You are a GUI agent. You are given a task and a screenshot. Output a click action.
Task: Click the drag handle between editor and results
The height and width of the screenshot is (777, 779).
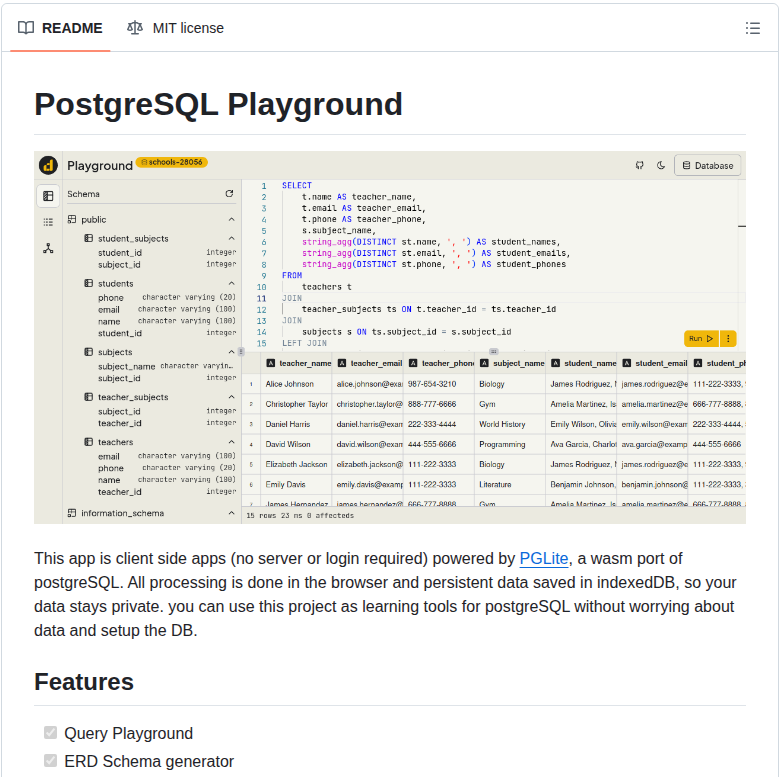pyautogui.click(x=493, y=351)
